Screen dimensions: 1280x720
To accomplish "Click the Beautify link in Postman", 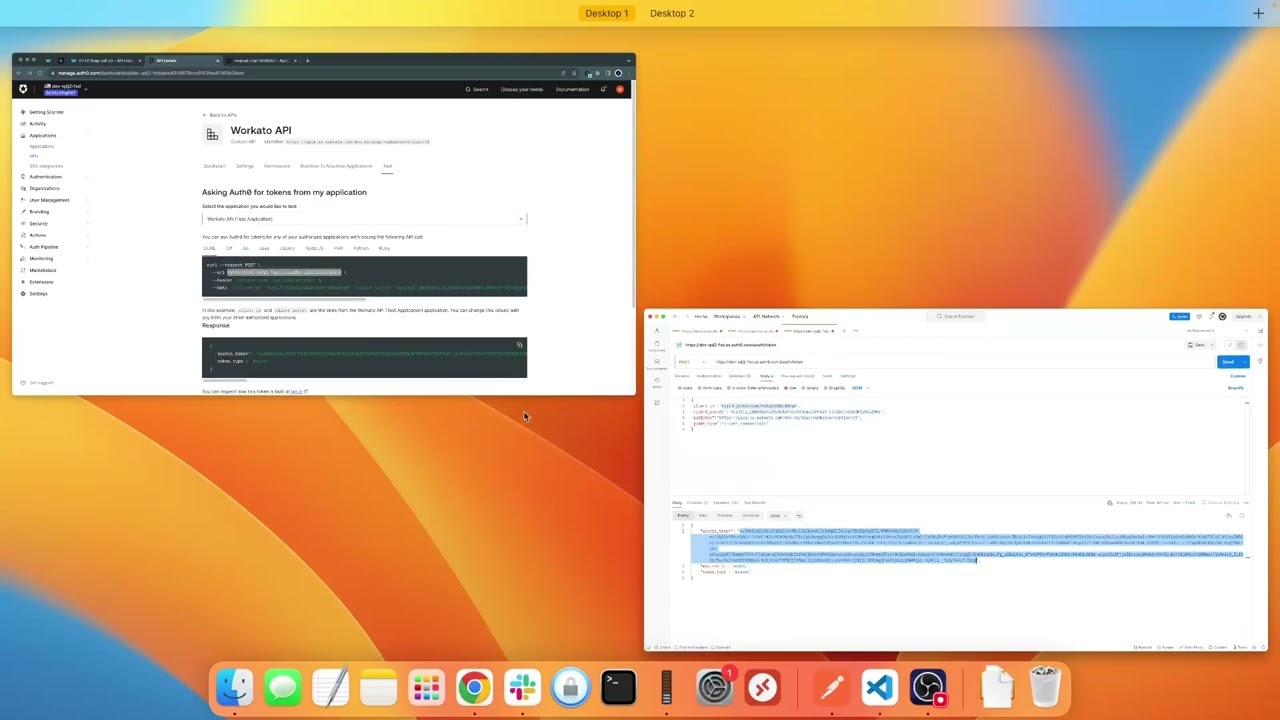I will 1236,388.
